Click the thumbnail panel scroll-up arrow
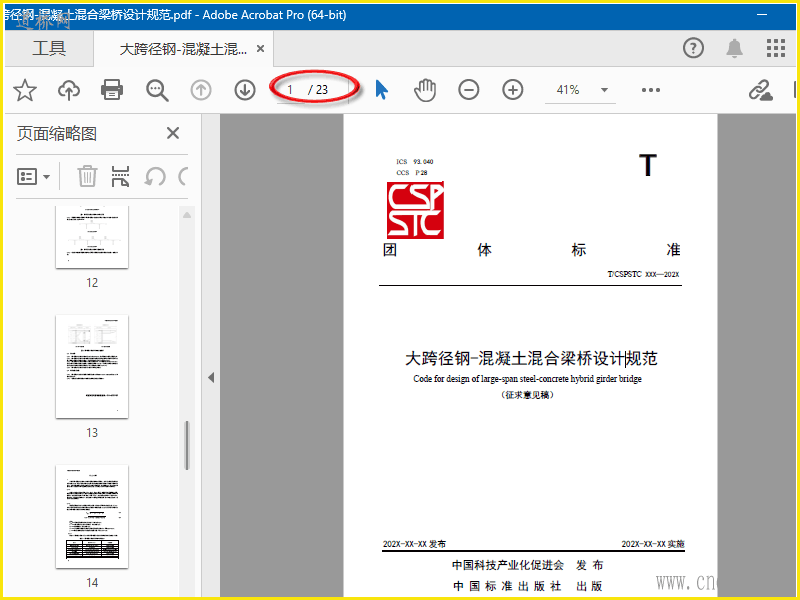This screenshot has width=800, height=600. click(x=187, y=215)
